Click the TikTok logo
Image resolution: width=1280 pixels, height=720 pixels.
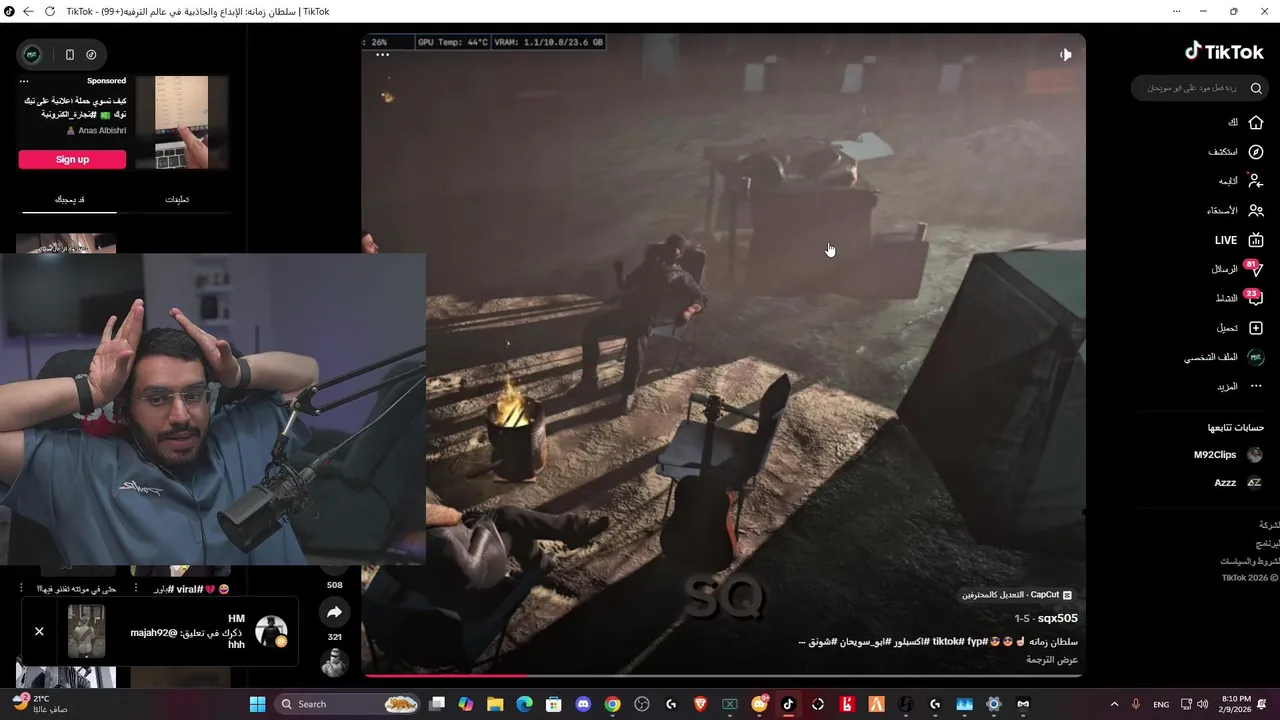click(x=1224, y=51)
